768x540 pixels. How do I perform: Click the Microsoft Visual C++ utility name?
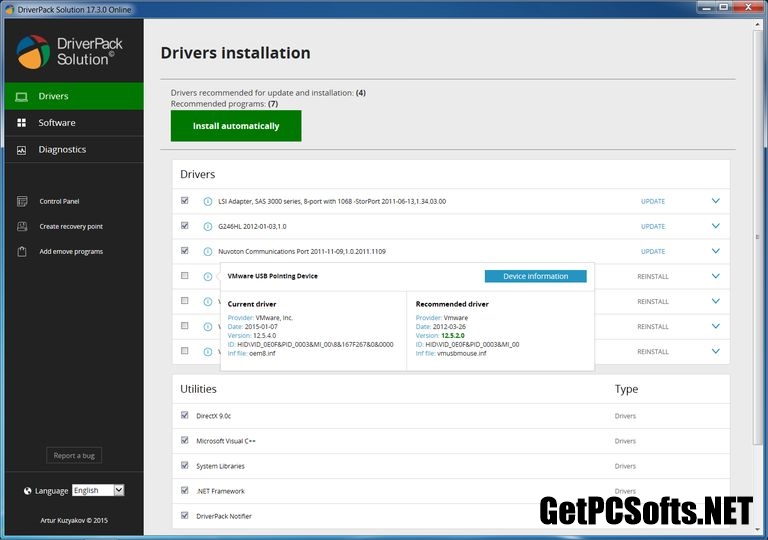[x=226, y=441]
